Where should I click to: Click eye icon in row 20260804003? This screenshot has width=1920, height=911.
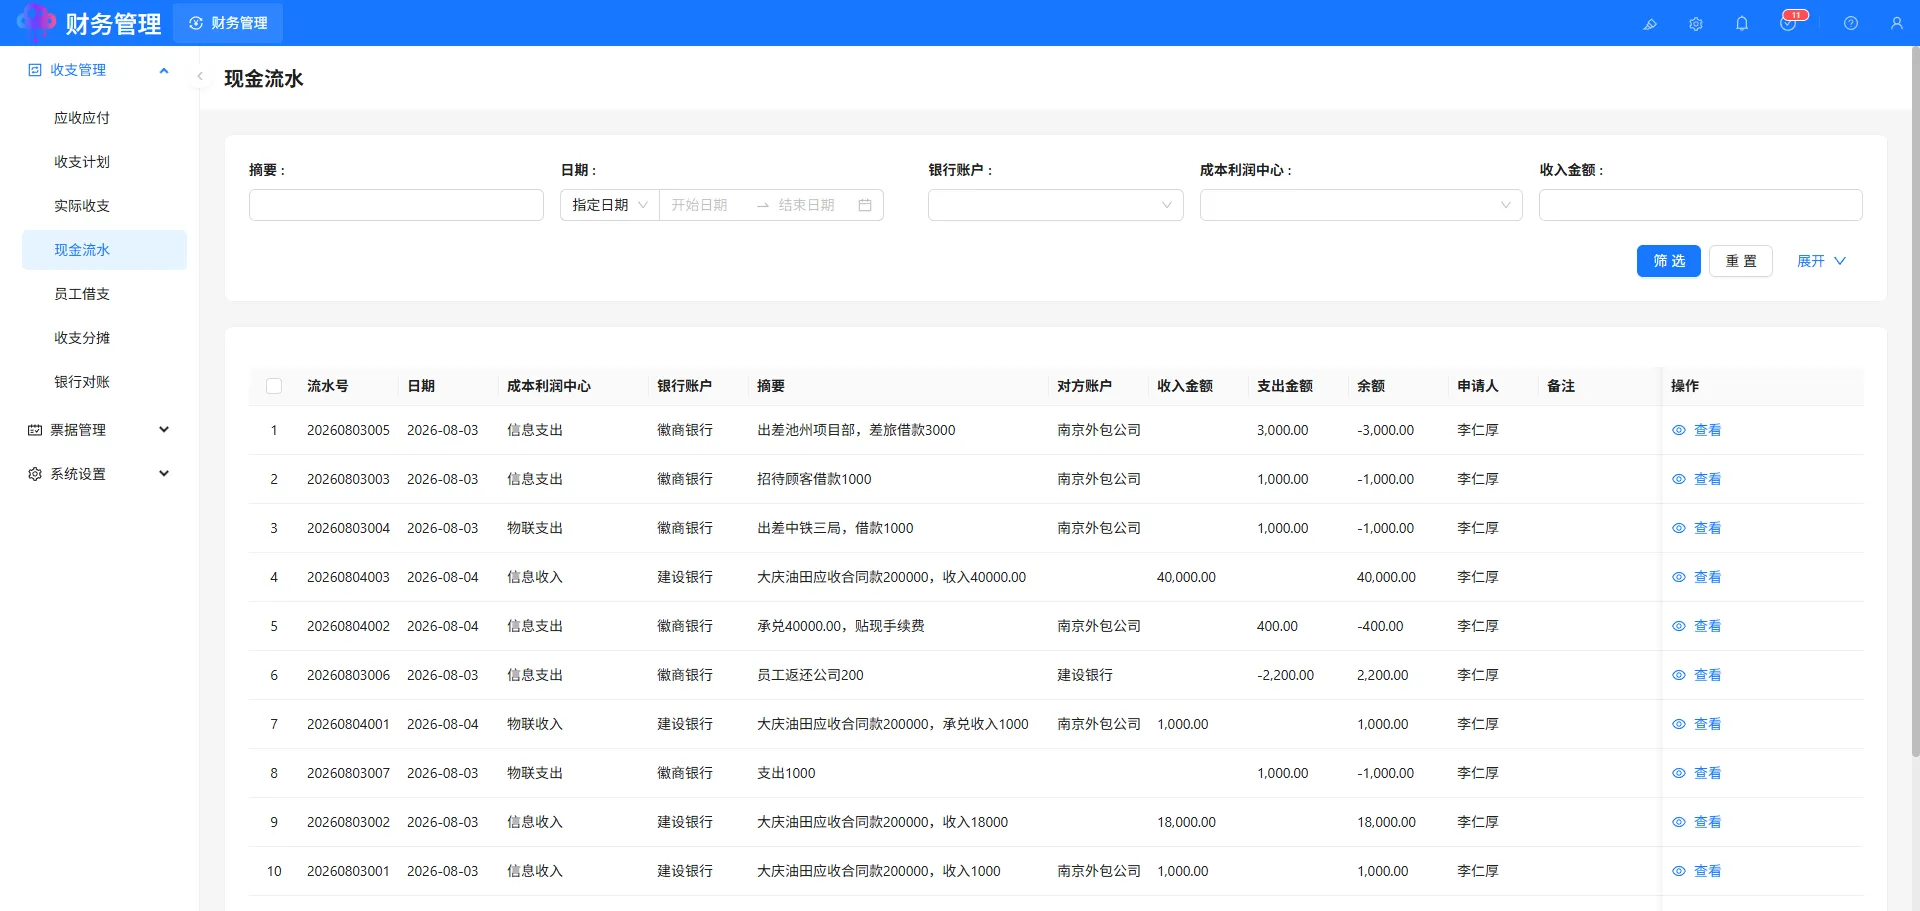(1679, 577)
